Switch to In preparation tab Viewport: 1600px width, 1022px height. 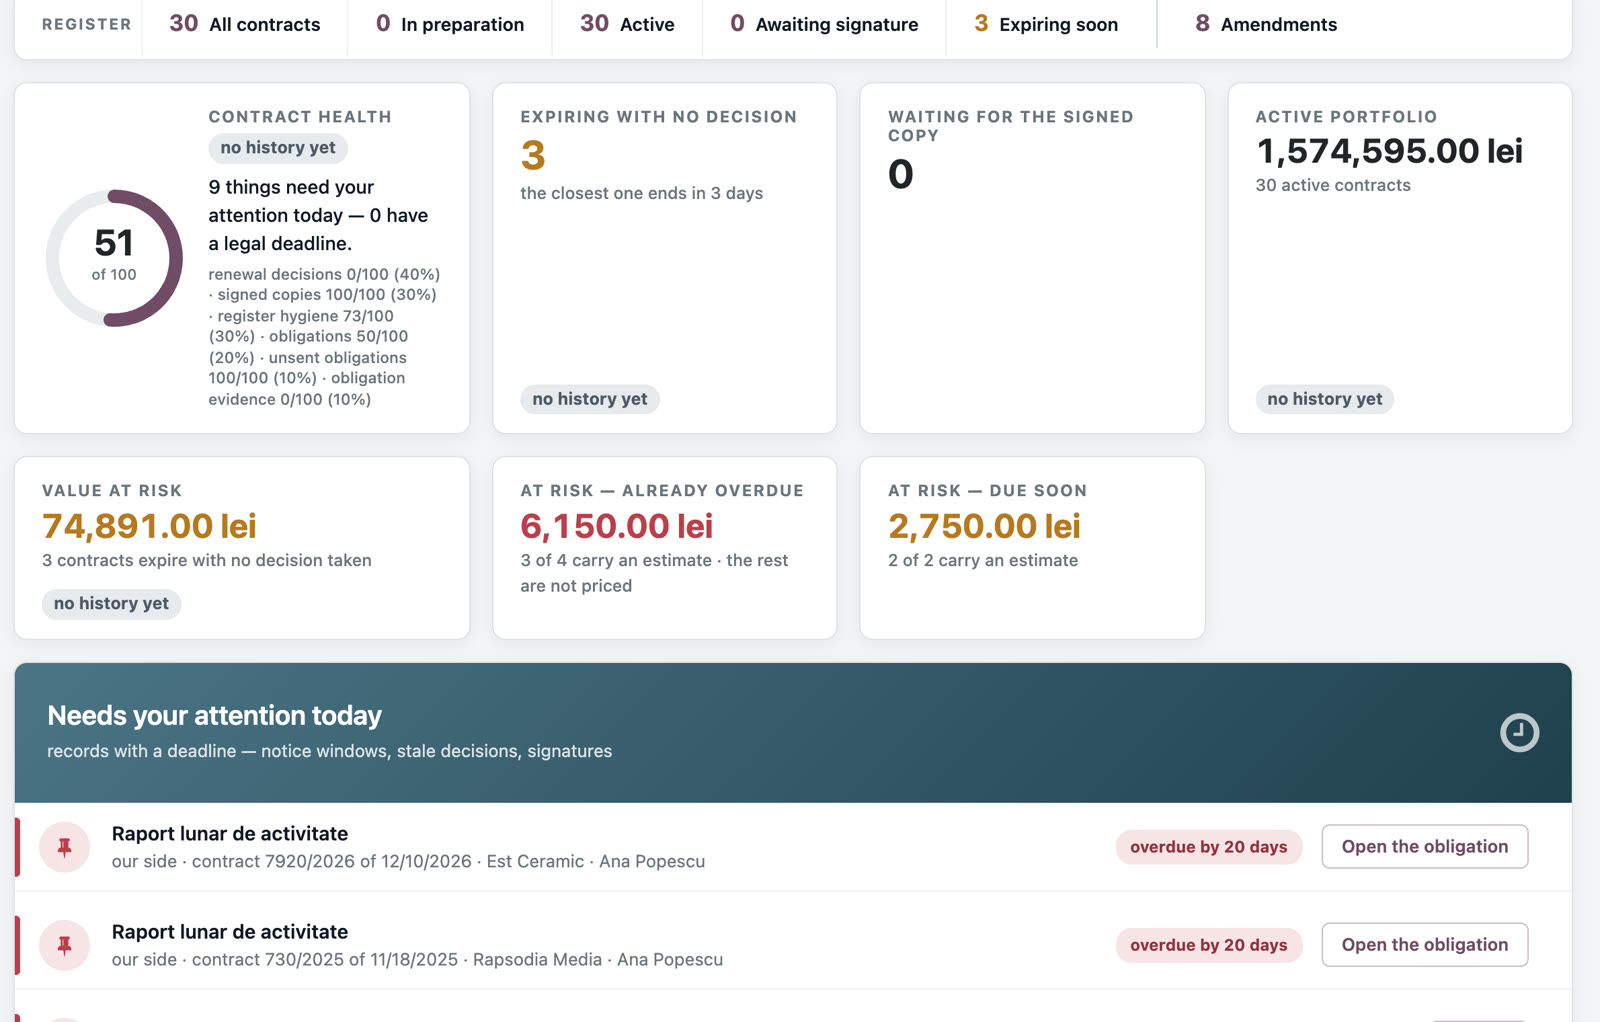click(x=450, y=24)
